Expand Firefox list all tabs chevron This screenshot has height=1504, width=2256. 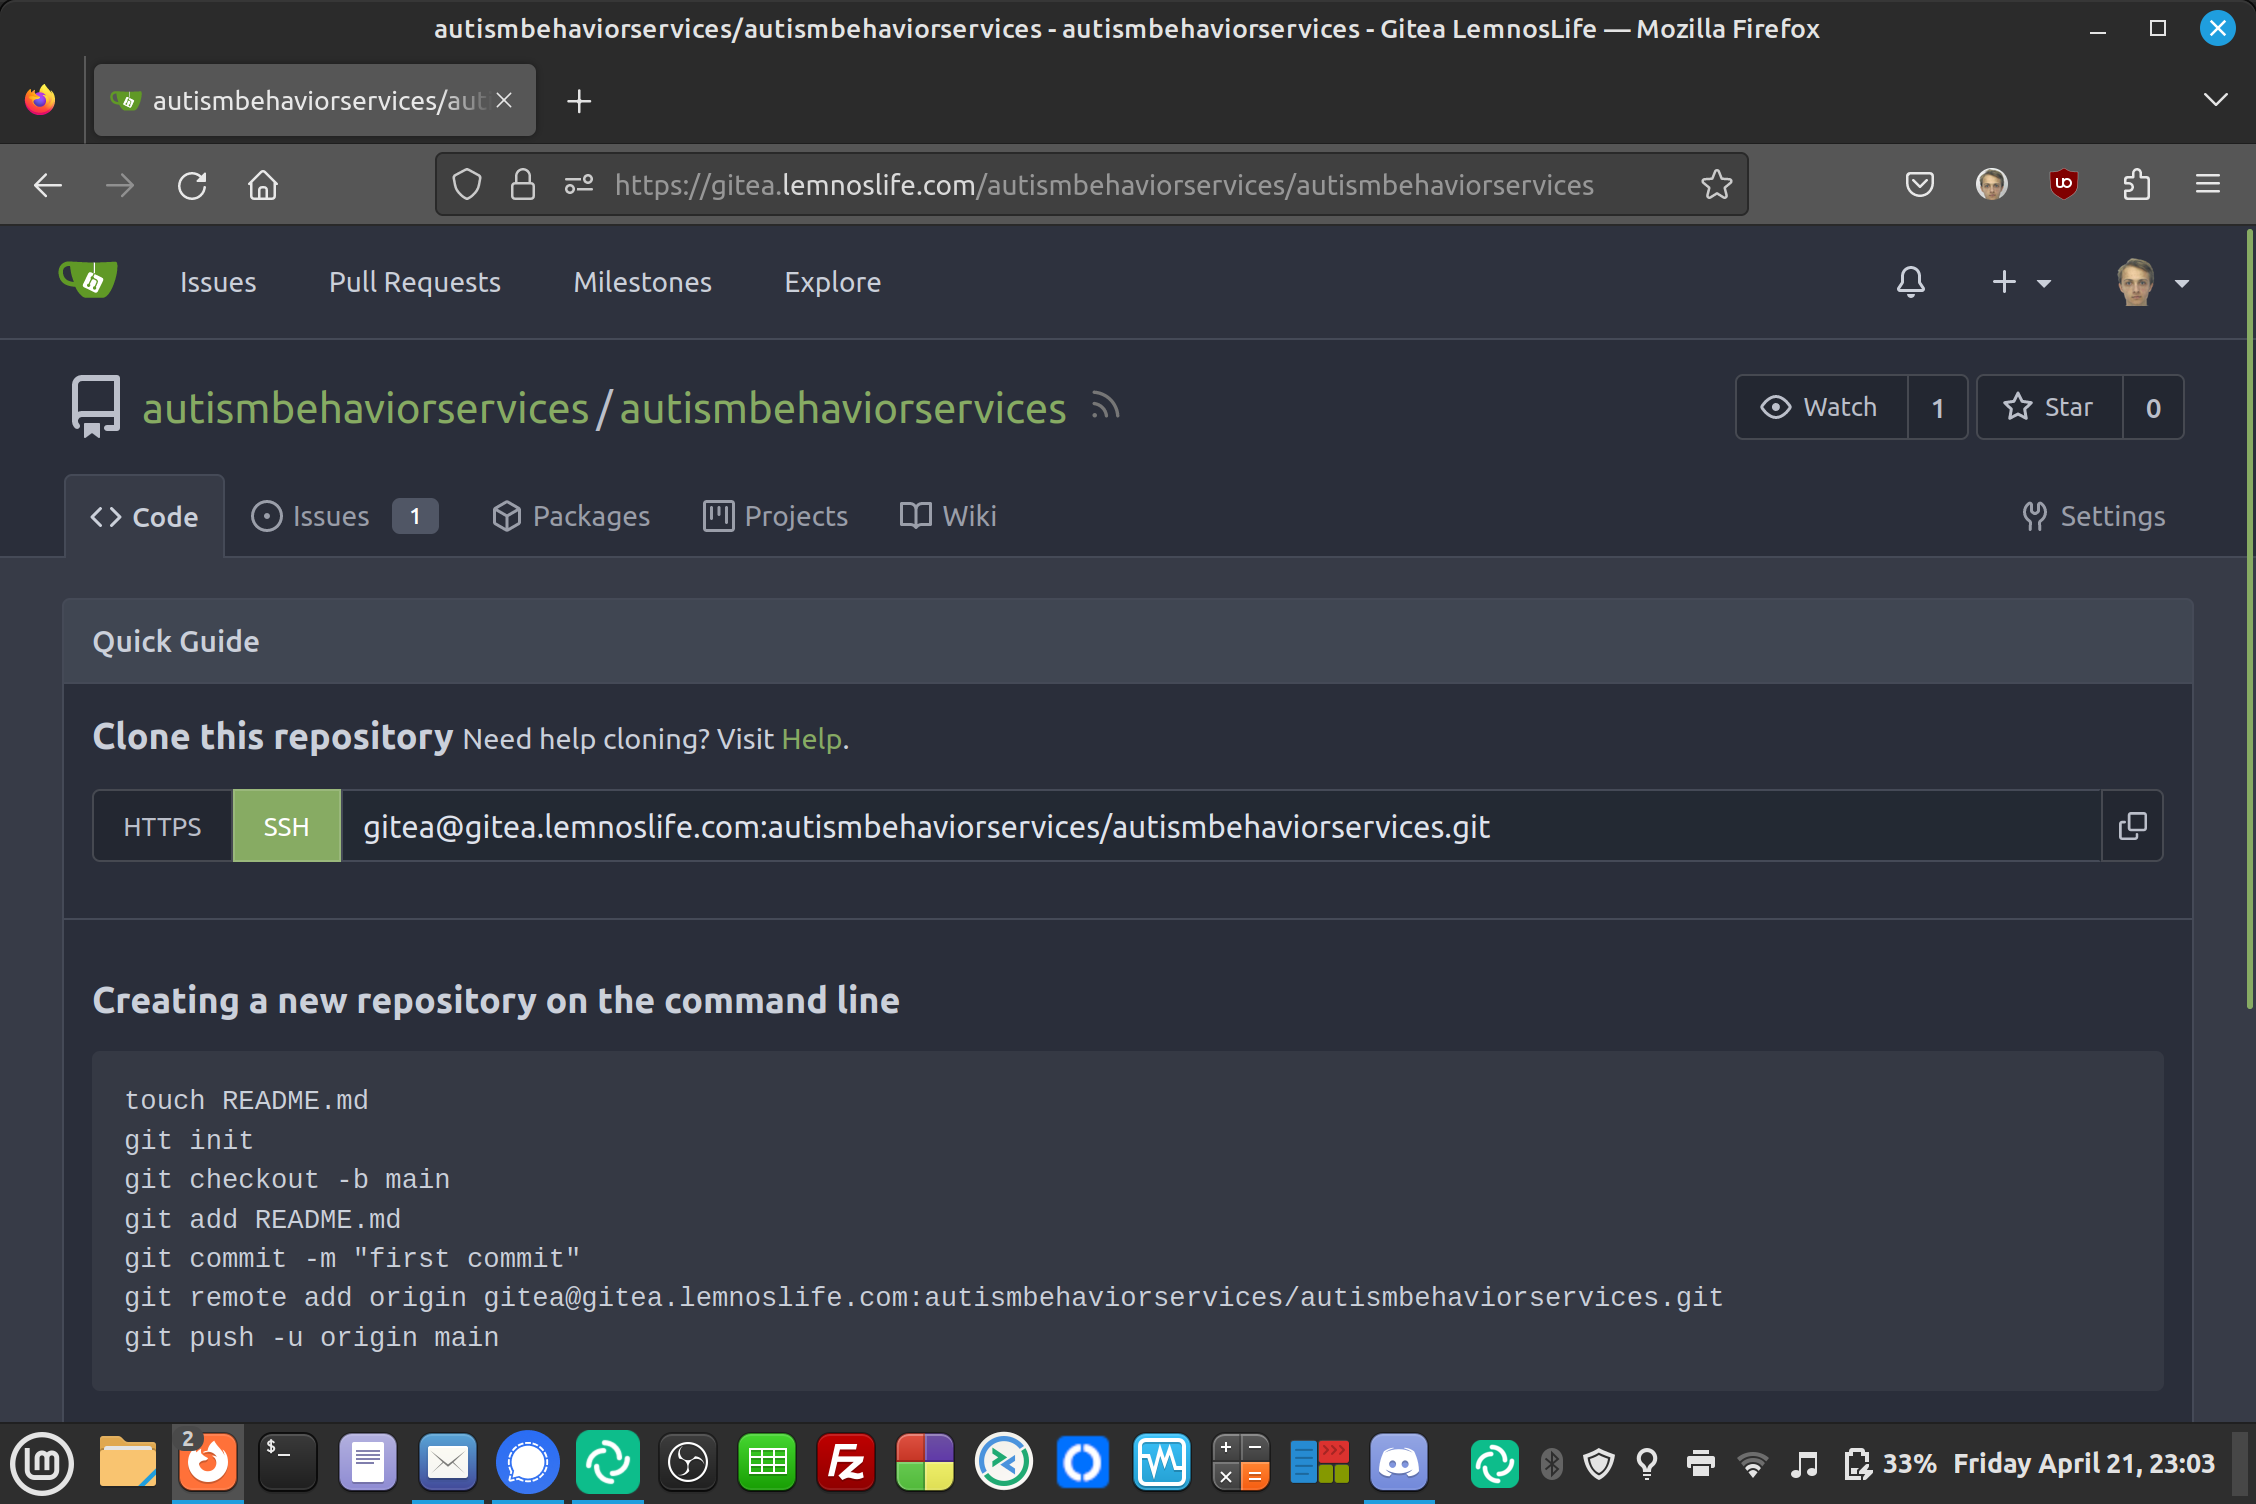click(2215, 100)
